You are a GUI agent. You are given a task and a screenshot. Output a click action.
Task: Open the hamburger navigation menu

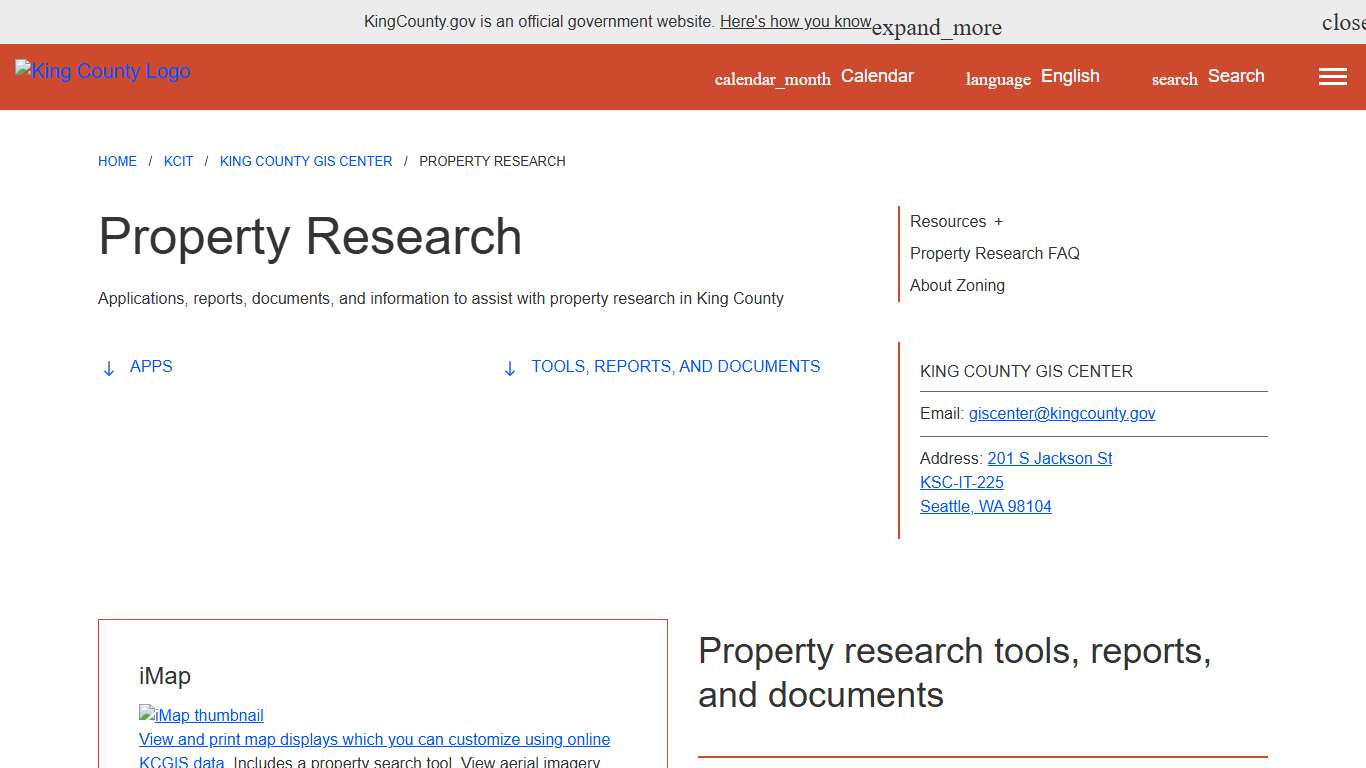(x=1332, y=76)
